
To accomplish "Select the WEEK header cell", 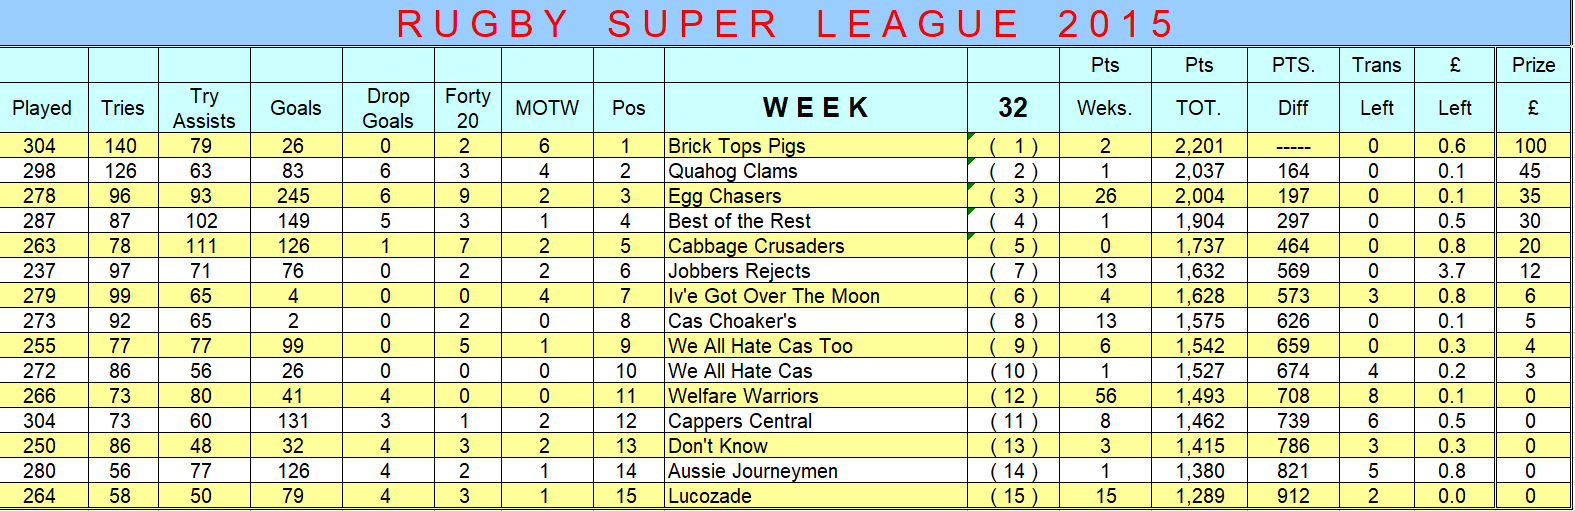I will [x=815, y=108].
